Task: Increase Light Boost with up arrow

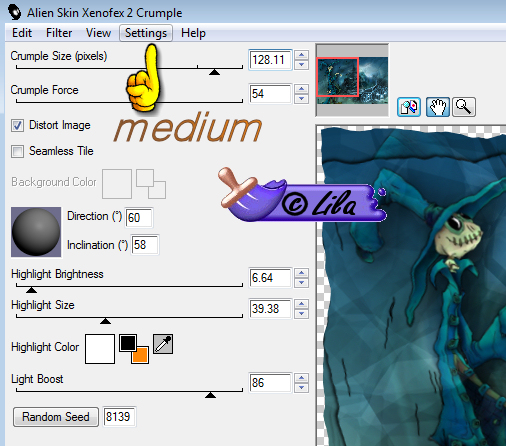Action: pos(302,378)
